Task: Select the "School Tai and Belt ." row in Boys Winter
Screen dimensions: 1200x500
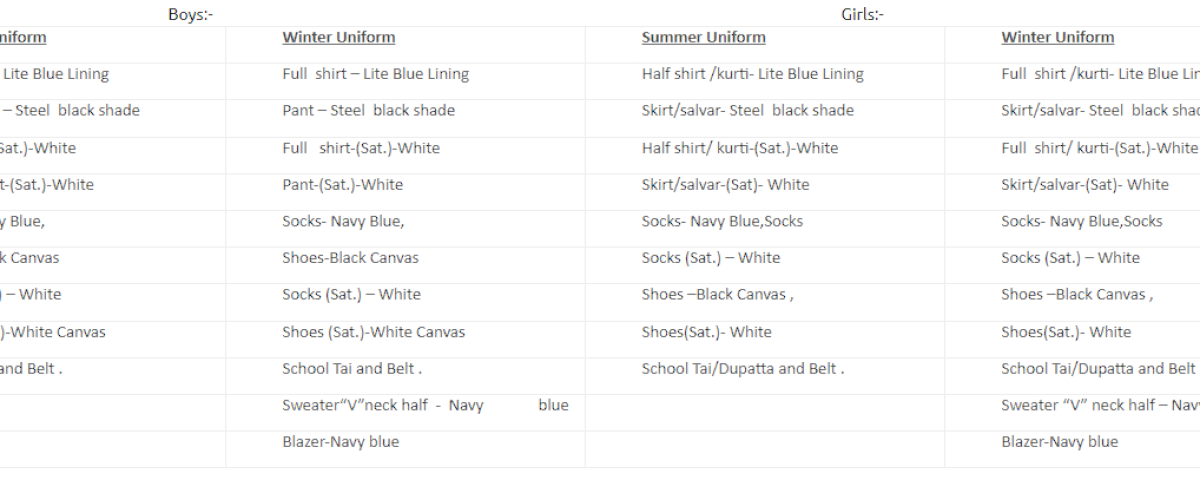Action: [352, 369]
